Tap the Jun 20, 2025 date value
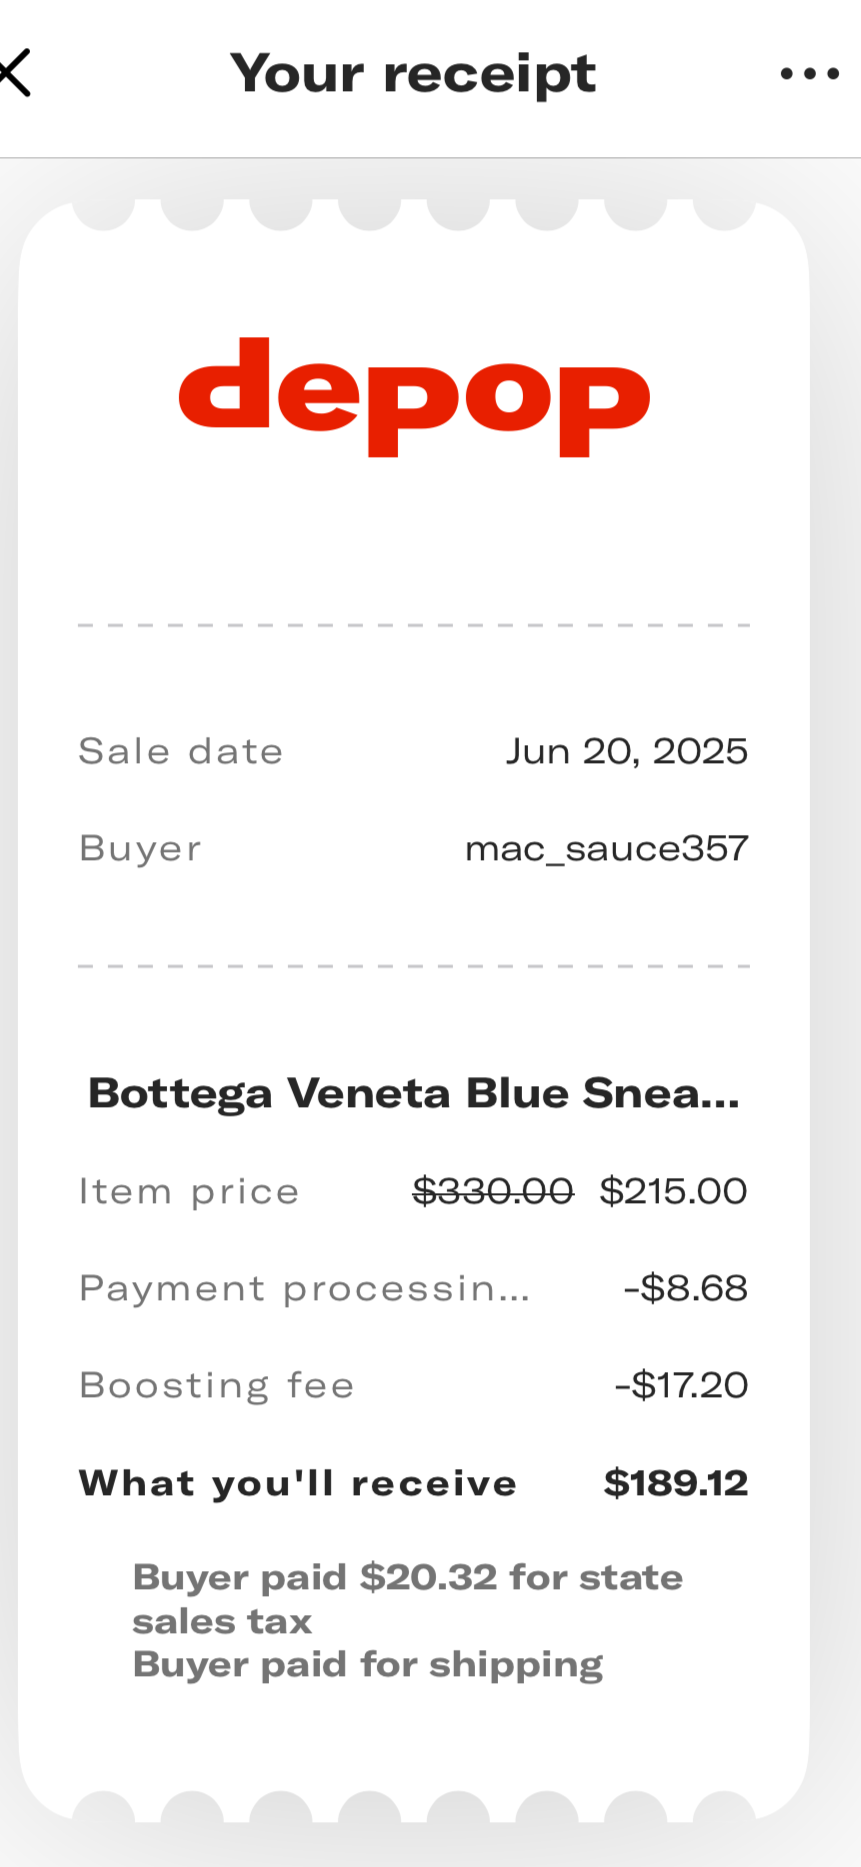861x1867 pixels. (626, 751)
